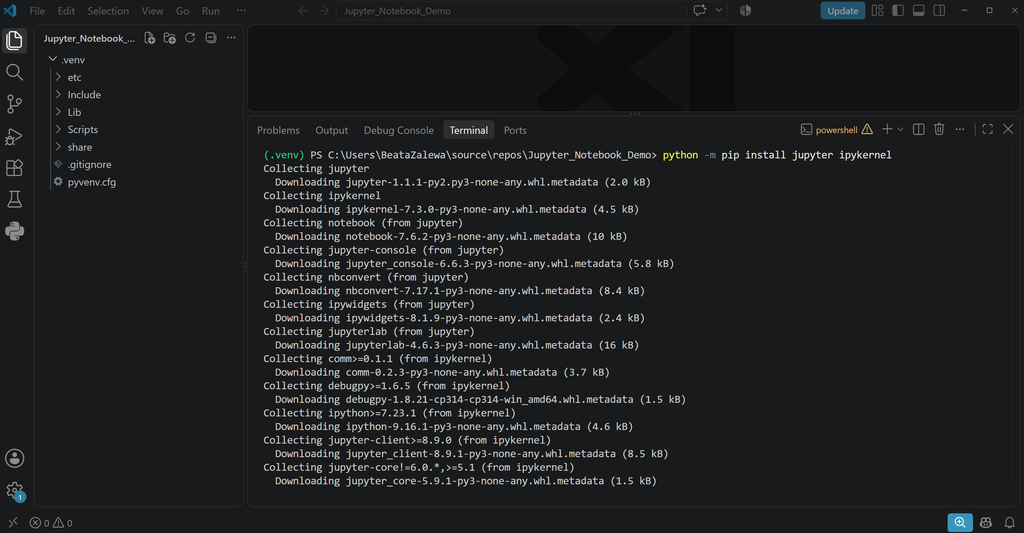
Task: Open the Testing flask icon
Action: (14, 199)
